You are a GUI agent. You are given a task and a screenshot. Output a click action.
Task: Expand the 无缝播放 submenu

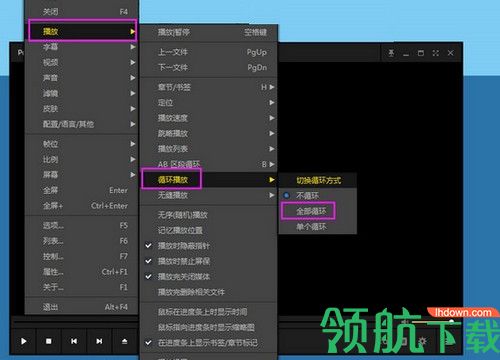coord(209,195)
